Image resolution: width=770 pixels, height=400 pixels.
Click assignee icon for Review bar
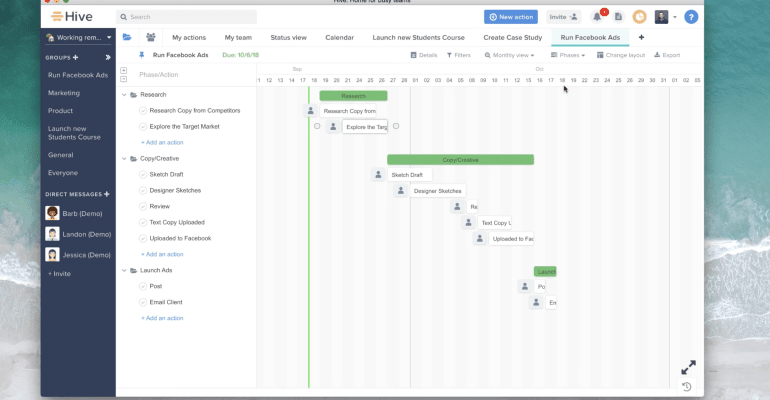pos(457,207)
